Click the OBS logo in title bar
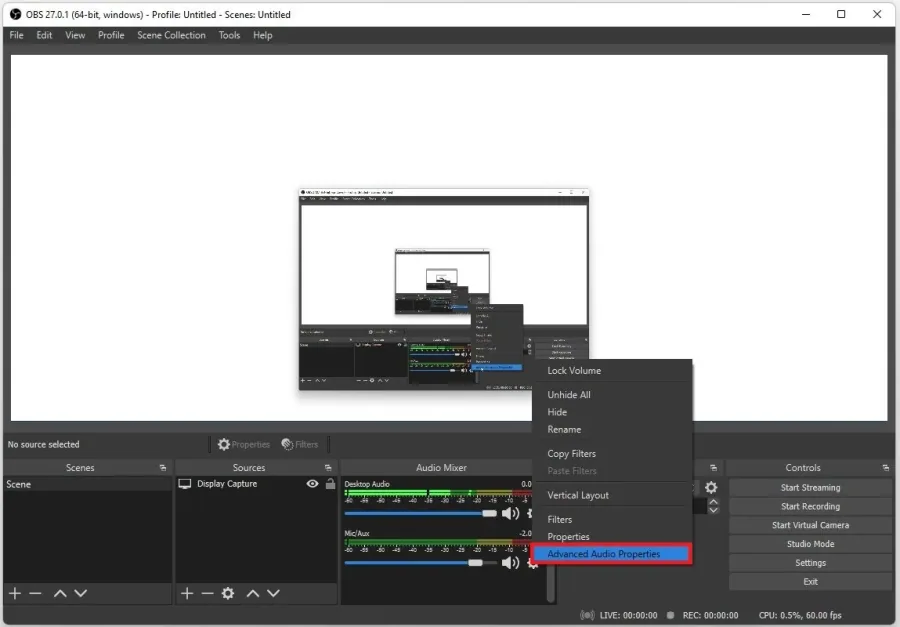900x627 pixels. 15,14
